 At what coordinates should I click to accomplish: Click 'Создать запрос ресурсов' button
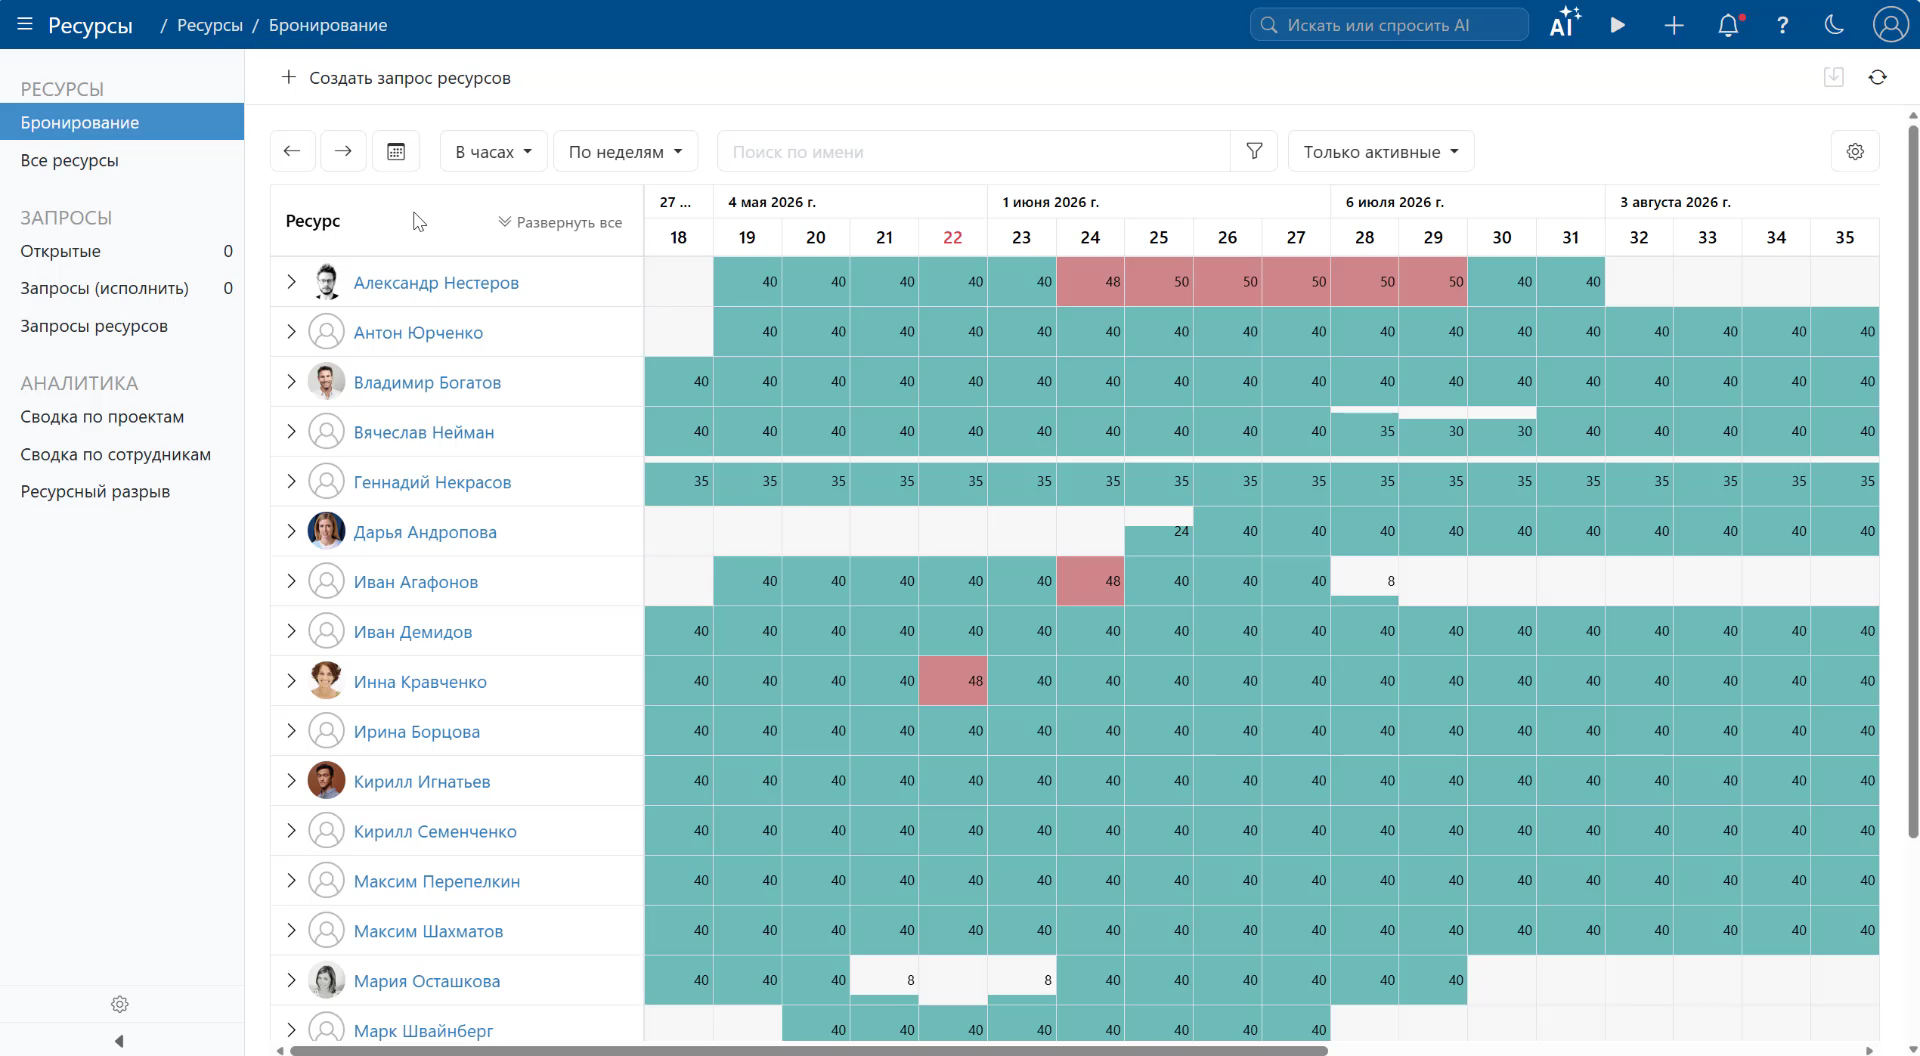[x=396, y=78]
